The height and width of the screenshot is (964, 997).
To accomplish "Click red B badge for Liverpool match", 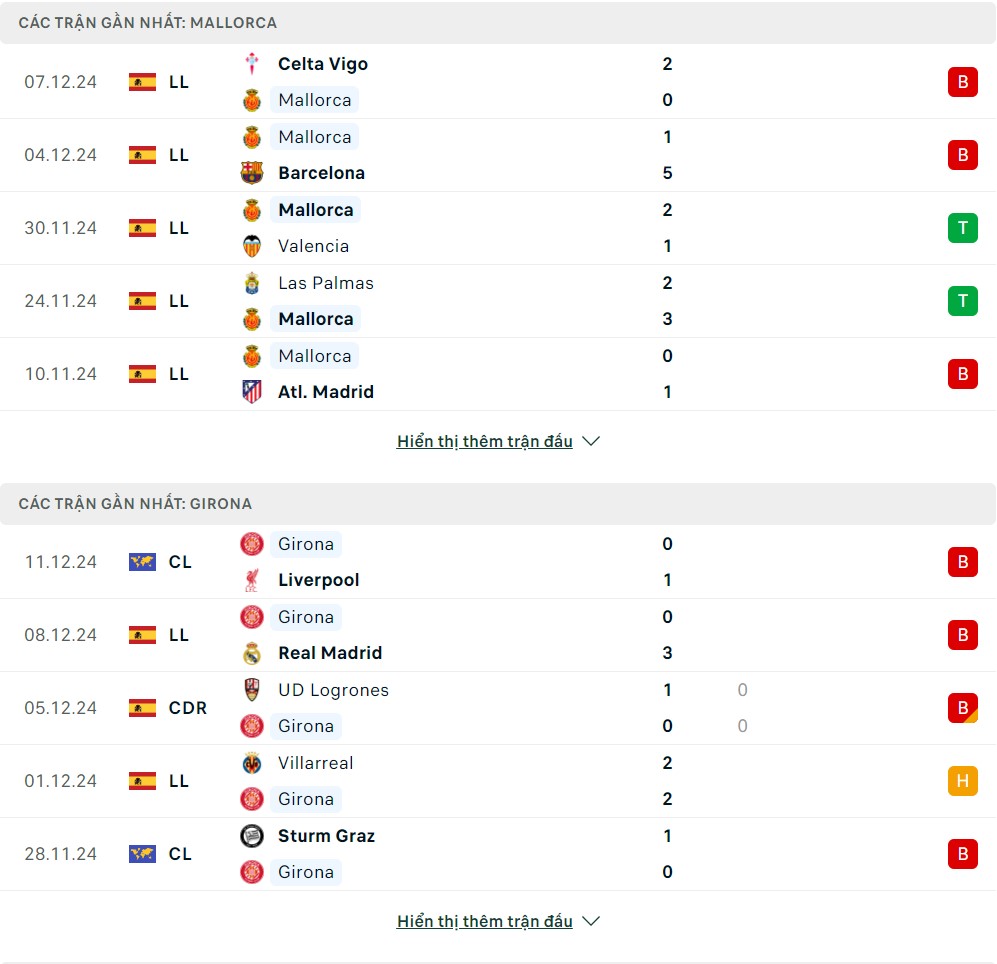I will tap(962, 562).
